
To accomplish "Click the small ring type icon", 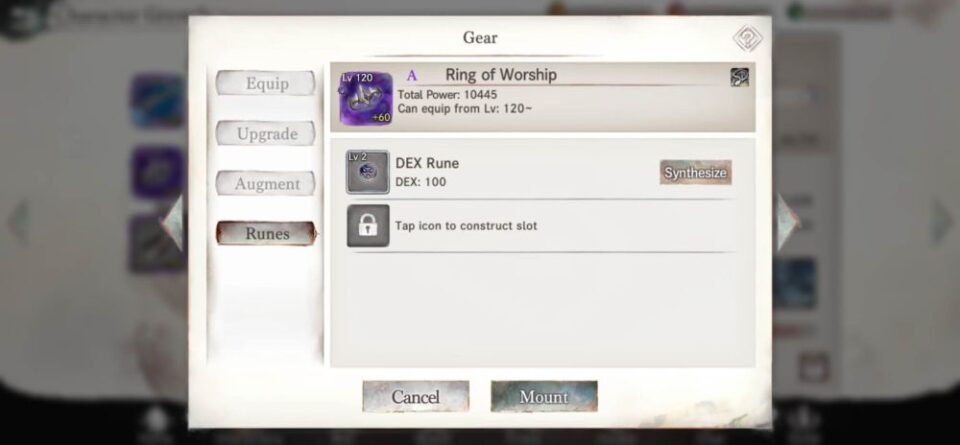I will [x=740, y=77].
